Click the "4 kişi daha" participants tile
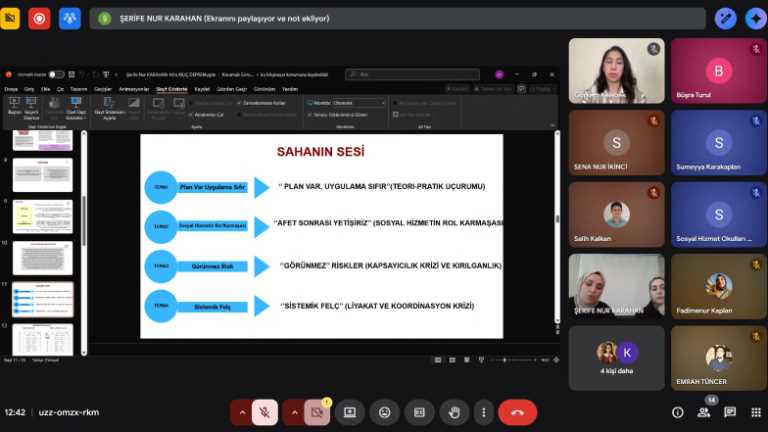The image size is (768, 432). click(616, 358)
